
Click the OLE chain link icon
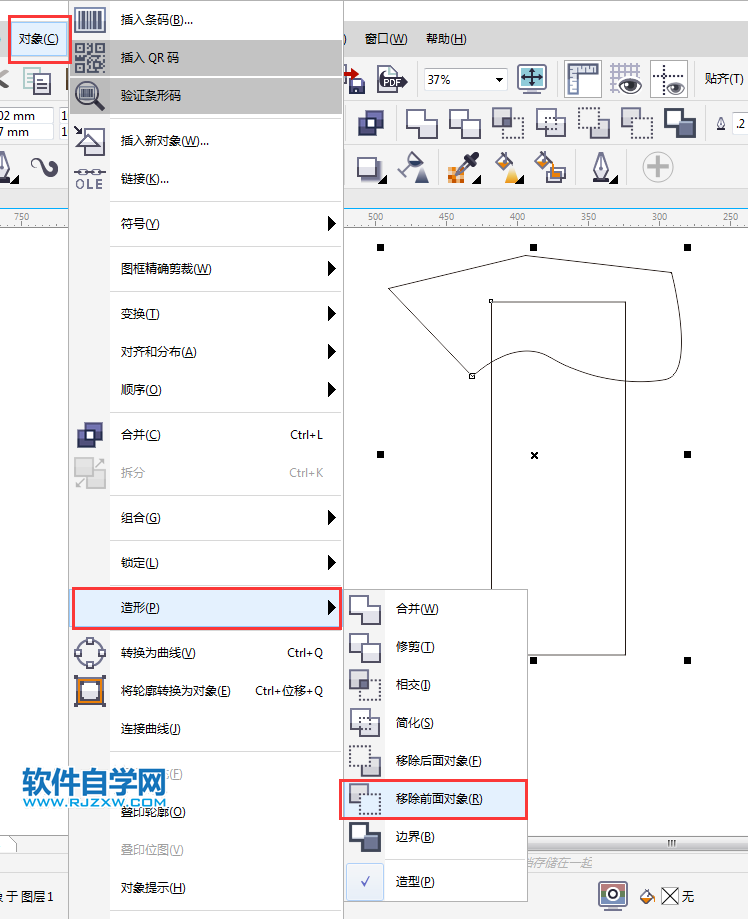coord(89,179)
